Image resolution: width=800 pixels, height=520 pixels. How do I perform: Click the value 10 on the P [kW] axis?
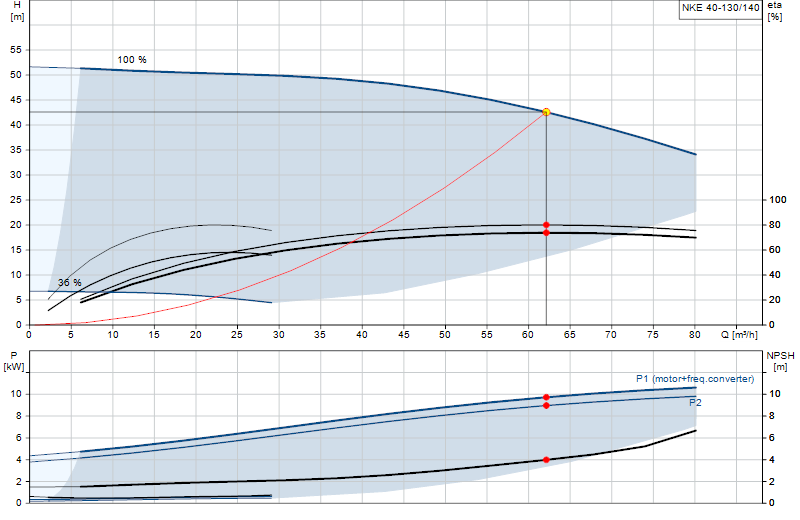click(x=17, y=394)
